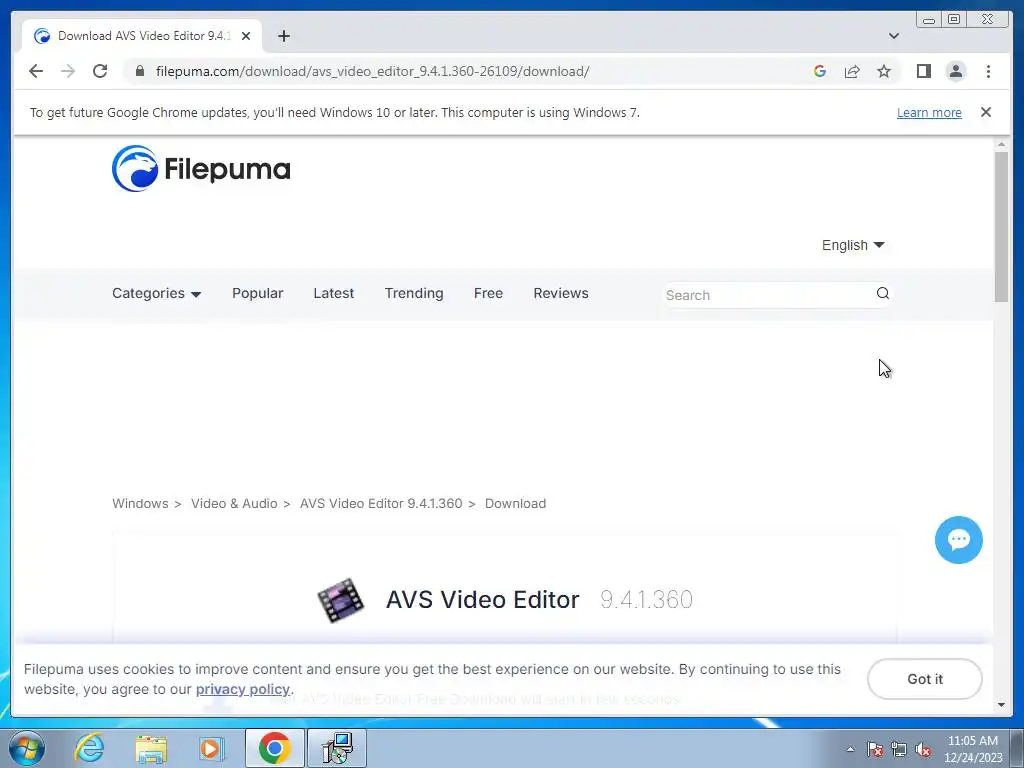Screen dimensions: 1024x768
Task: Toggle the Chrome side panel icon
Action: coord(923,71)
